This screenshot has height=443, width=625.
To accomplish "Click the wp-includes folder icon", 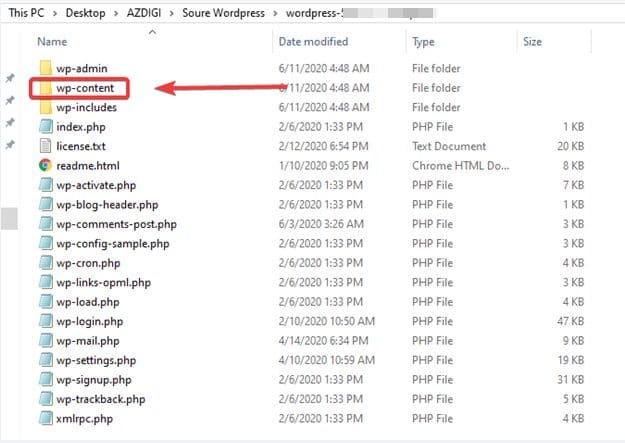I will [x=45, y=107].
